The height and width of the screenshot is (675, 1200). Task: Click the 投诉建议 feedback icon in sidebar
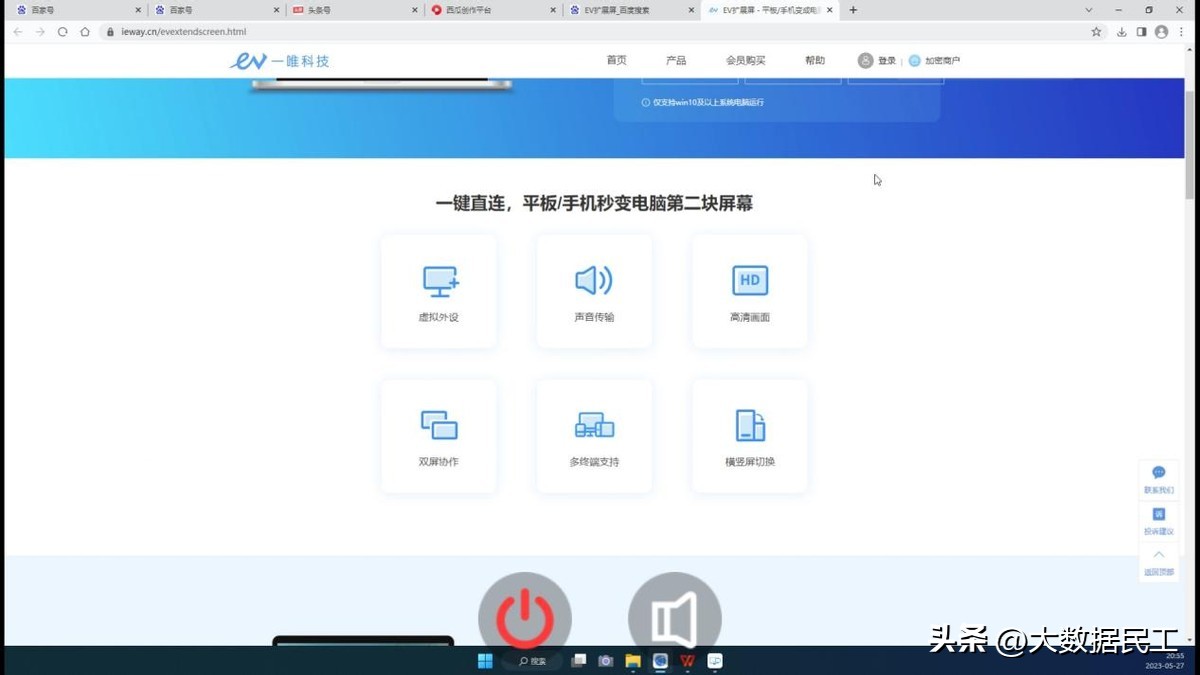(1158, 513)
